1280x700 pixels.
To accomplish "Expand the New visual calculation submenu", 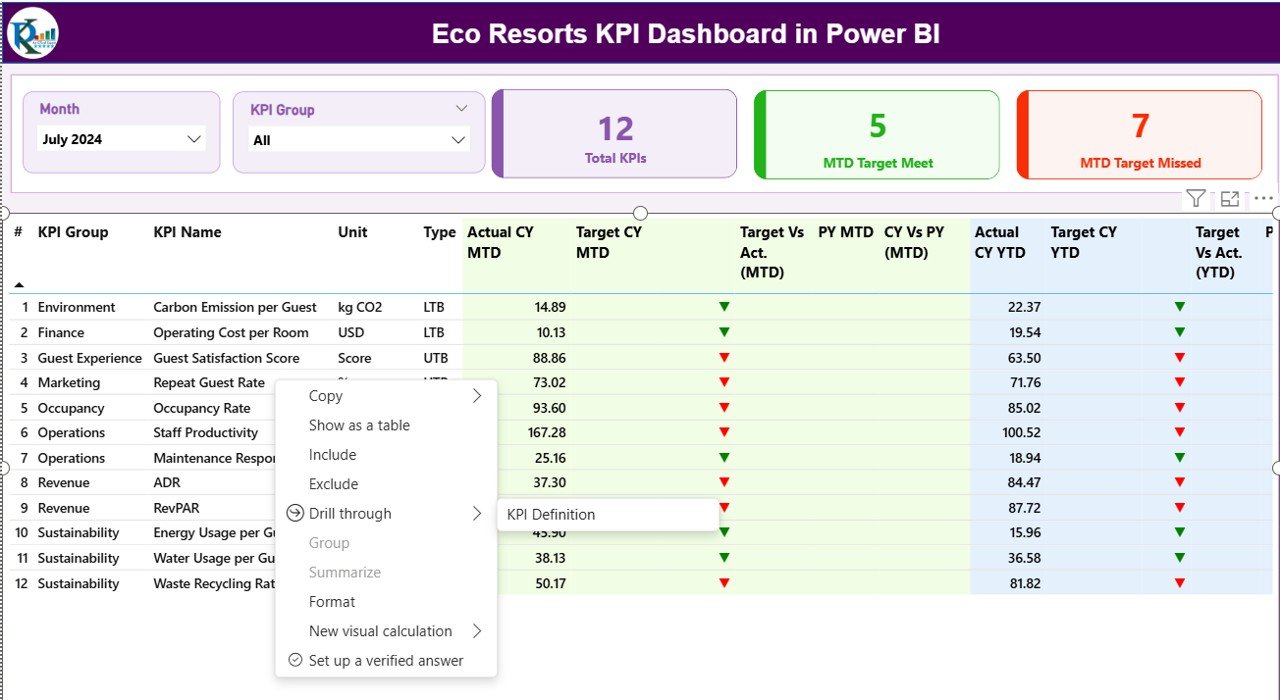I will 476,631.
